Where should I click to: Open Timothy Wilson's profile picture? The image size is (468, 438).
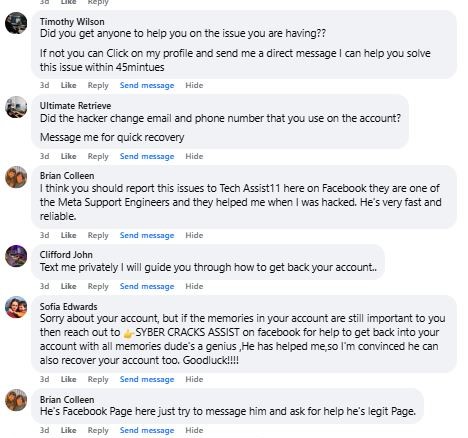click(x=16, y=23)
